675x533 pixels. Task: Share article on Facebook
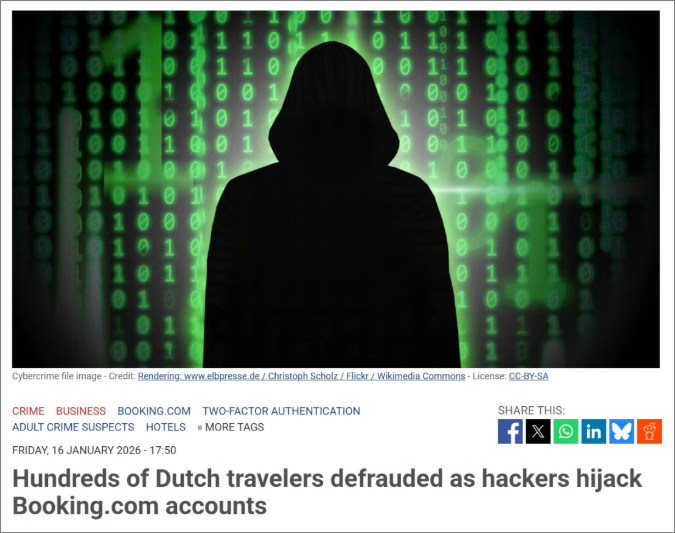coord(510,431)
